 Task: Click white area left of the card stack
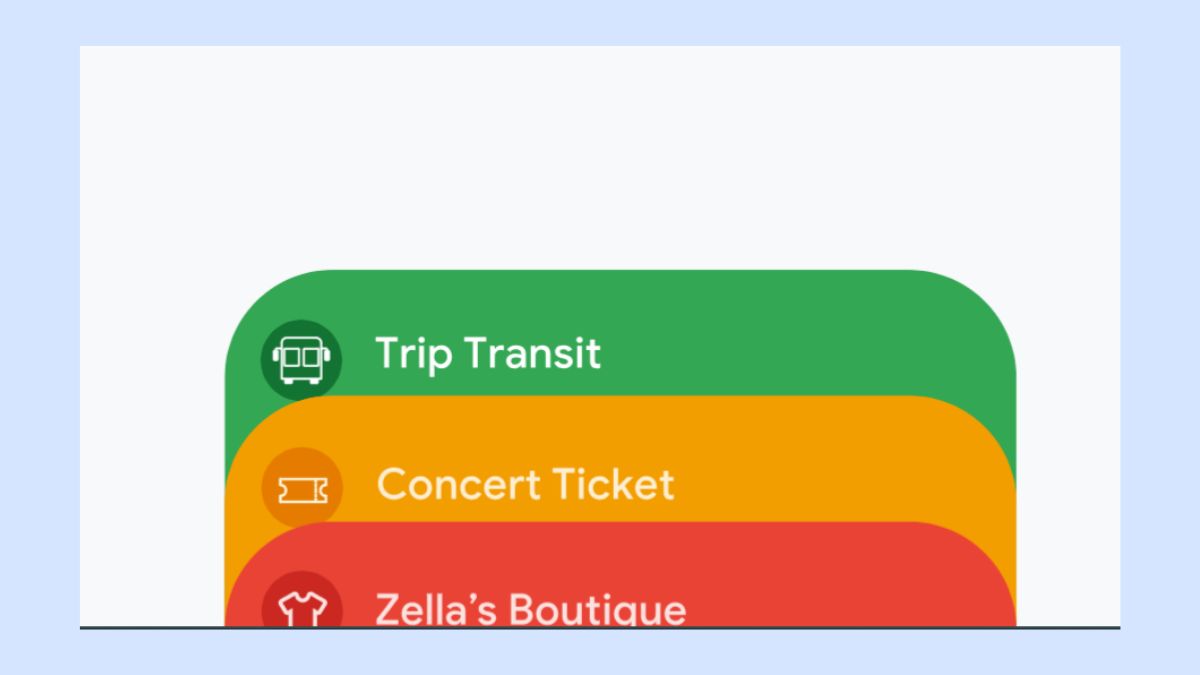point(150,450)
